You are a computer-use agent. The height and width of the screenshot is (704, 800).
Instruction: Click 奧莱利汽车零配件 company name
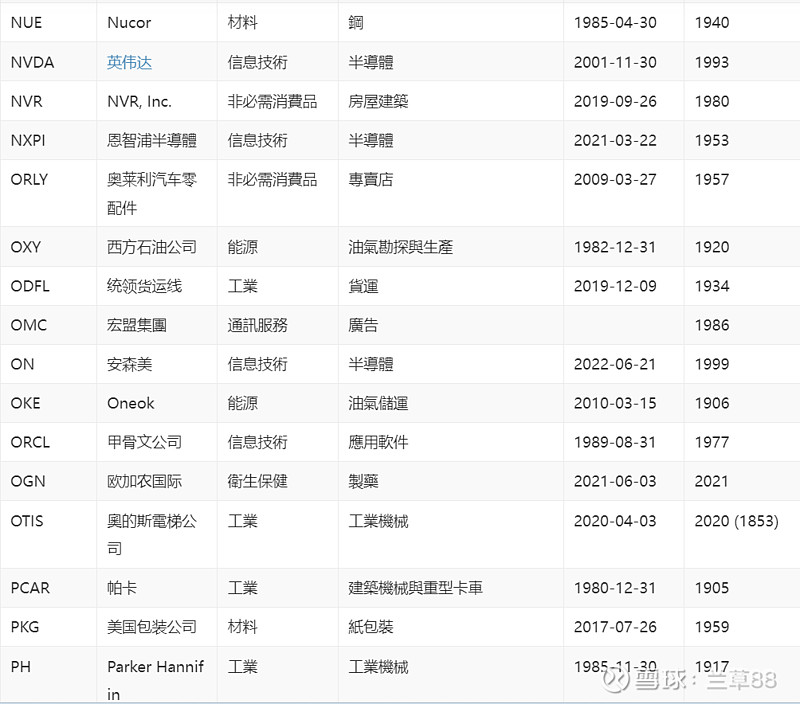152,194
